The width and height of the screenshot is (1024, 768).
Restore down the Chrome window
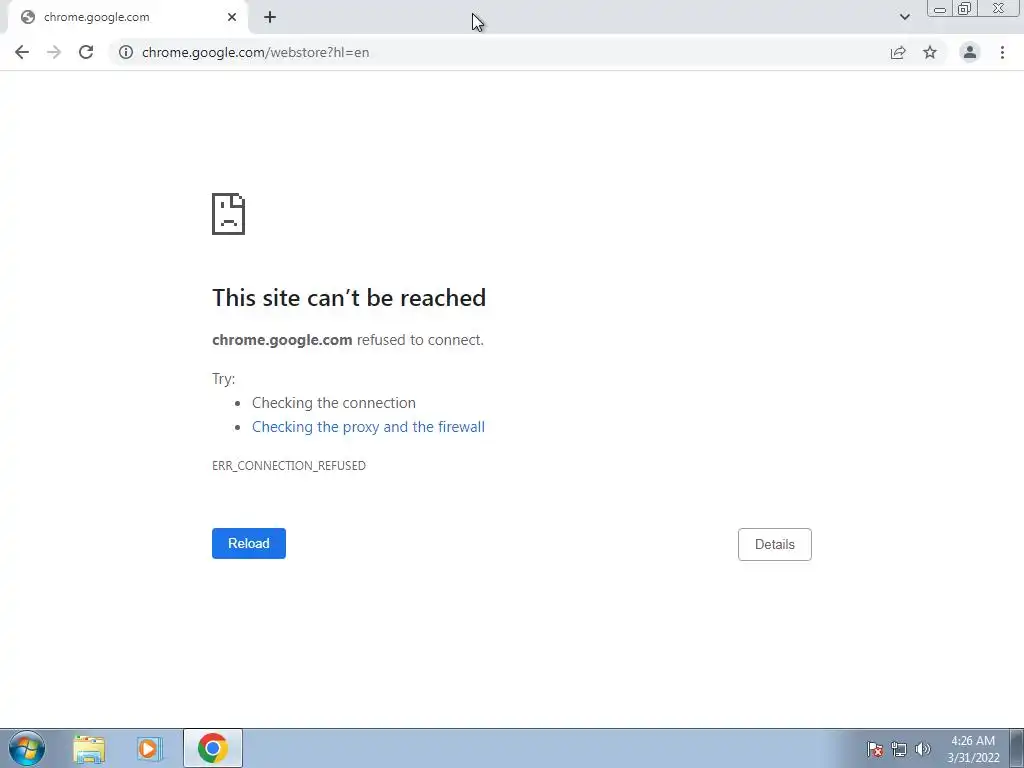pos(964,8)
